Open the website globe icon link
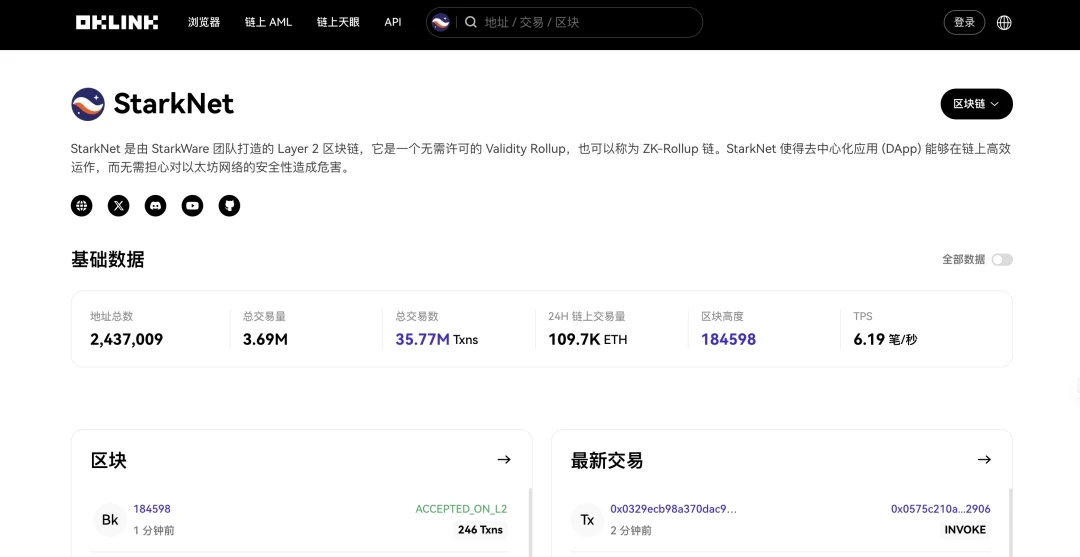Viewport: 1080px width, 557px height. 82,206
